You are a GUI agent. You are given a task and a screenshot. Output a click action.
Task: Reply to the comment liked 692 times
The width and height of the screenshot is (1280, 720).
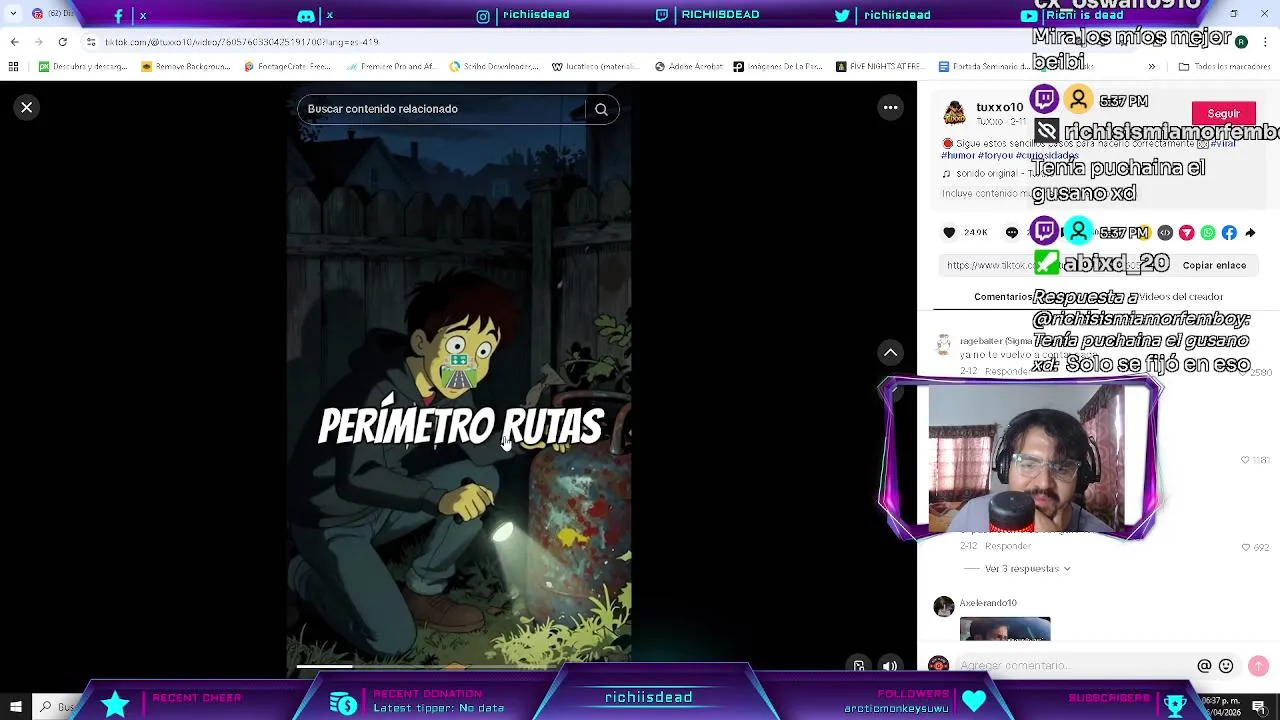(x=1007, y=546)
